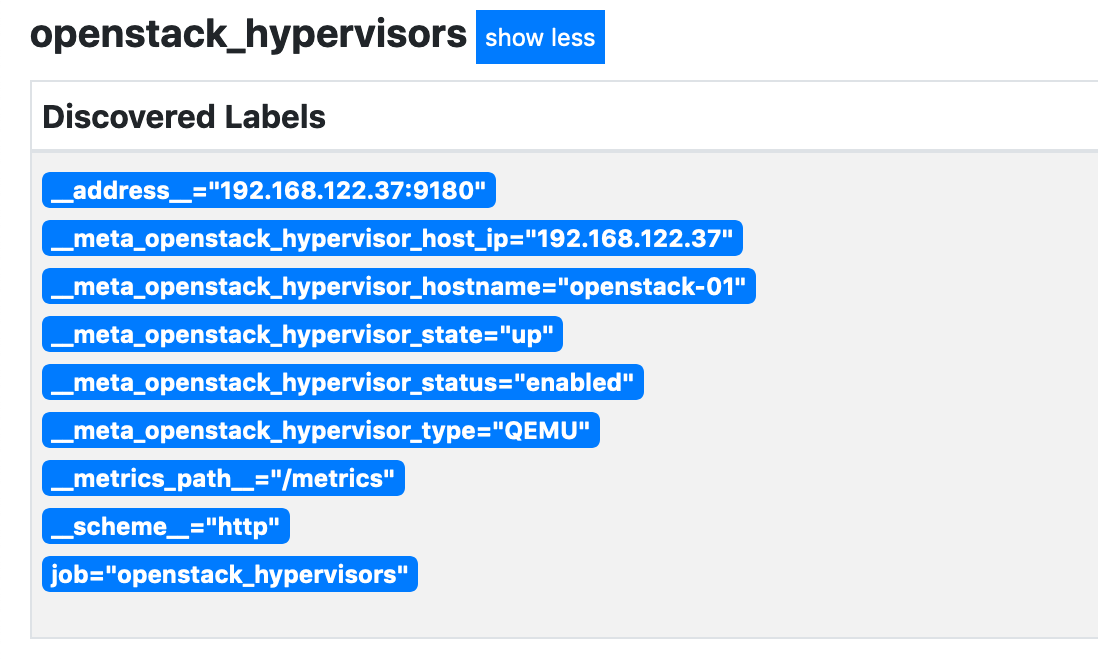Click the hypervisor_state up label
Image resolution: width=1098 pixels, height=660 pixels.
(301, 334)
